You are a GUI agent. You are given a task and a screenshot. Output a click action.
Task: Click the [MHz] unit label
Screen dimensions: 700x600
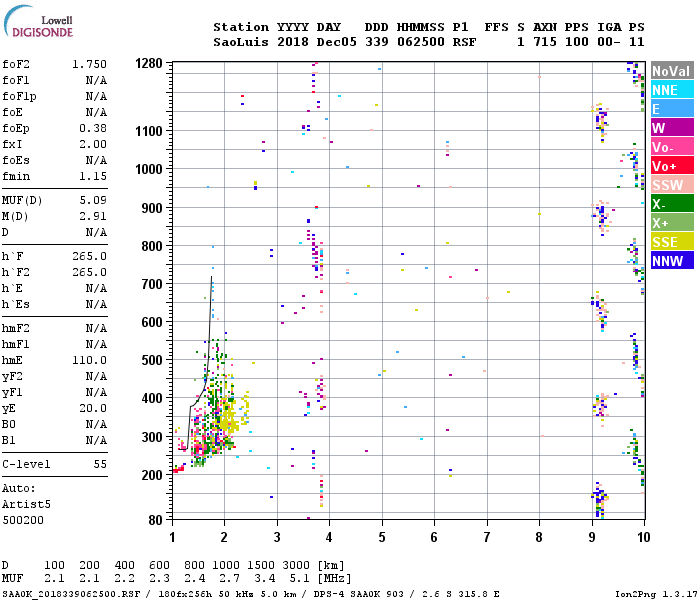tap(334, 579)
